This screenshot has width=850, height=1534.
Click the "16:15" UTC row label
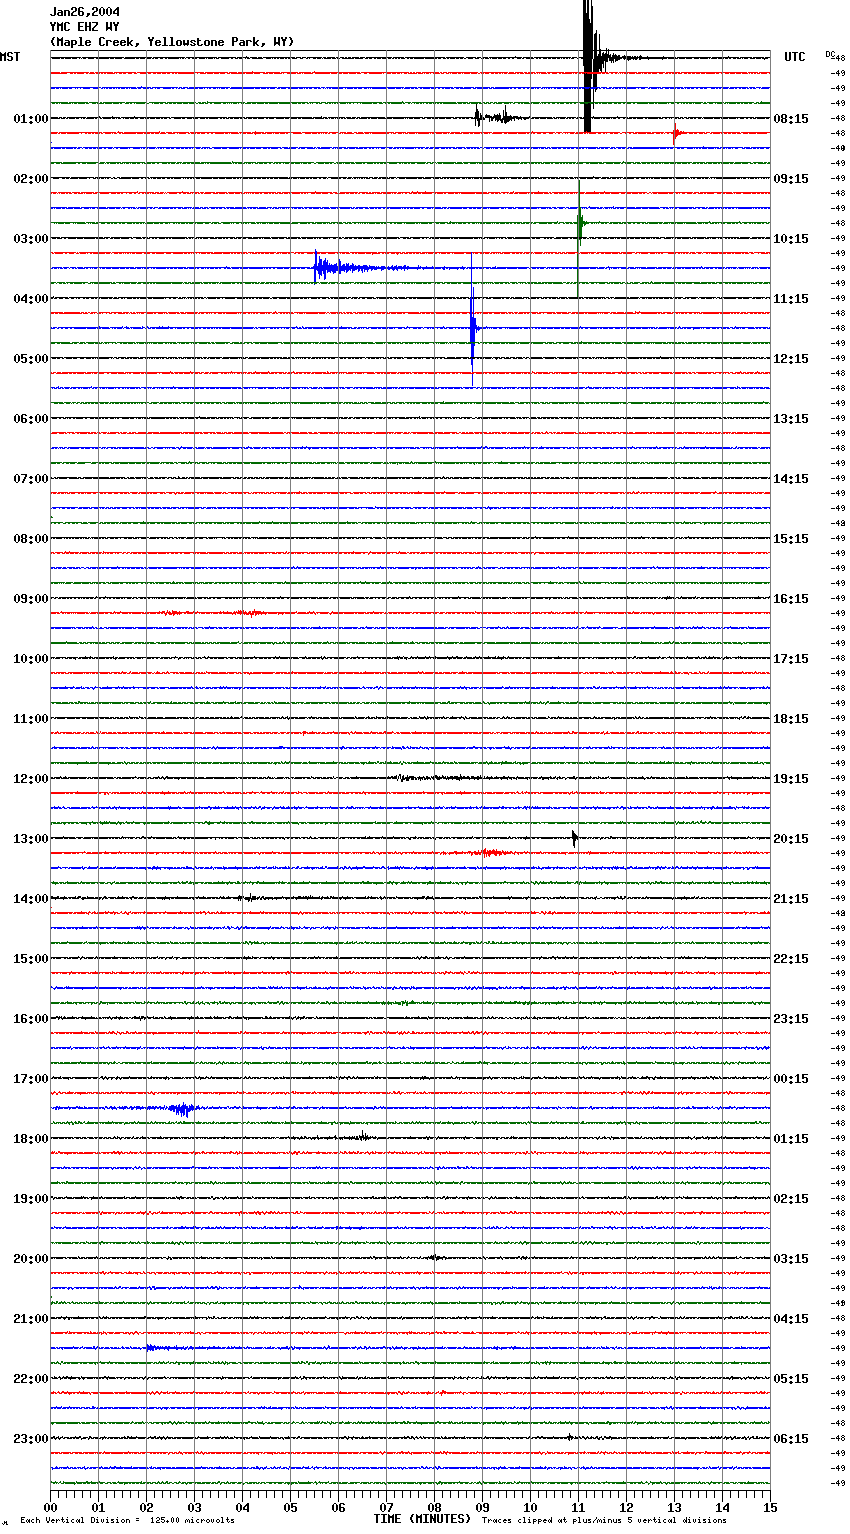791,599
